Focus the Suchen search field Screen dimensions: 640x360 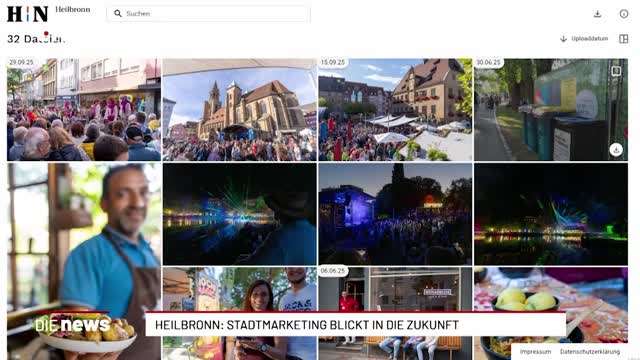click(208, 13)
